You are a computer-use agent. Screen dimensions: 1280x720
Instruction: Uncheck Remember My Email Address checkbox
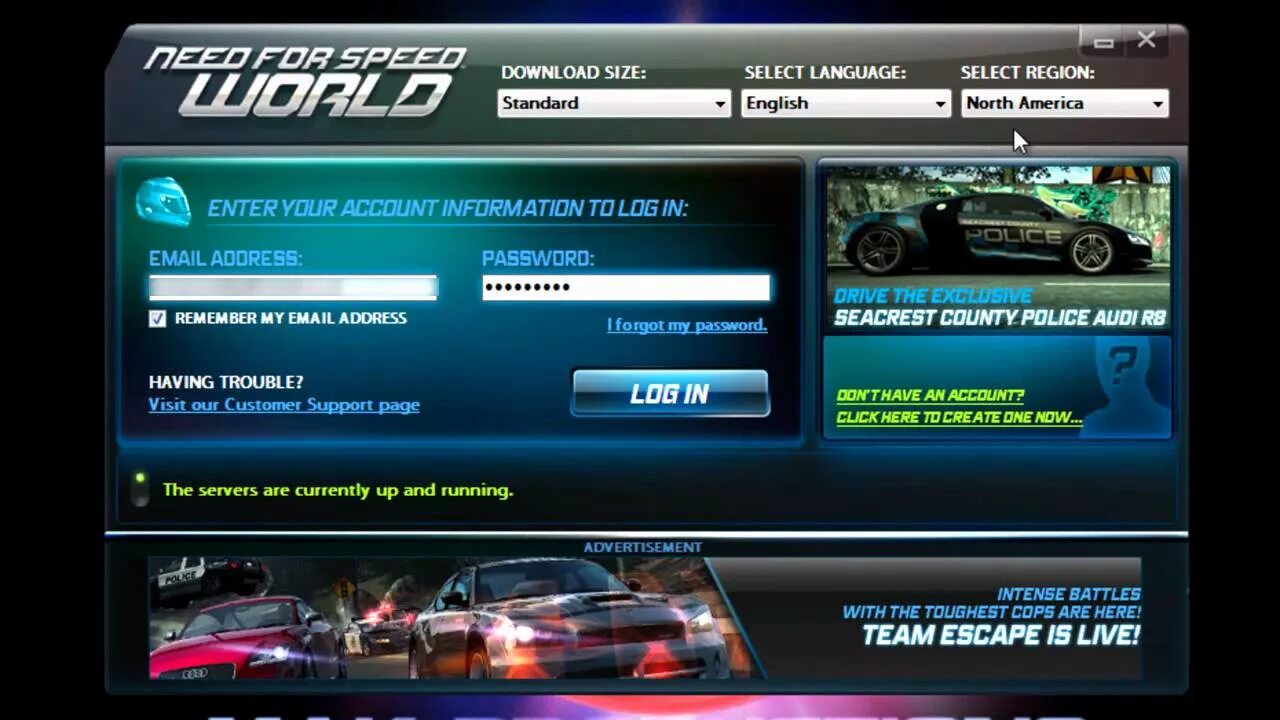pos(157,319)
